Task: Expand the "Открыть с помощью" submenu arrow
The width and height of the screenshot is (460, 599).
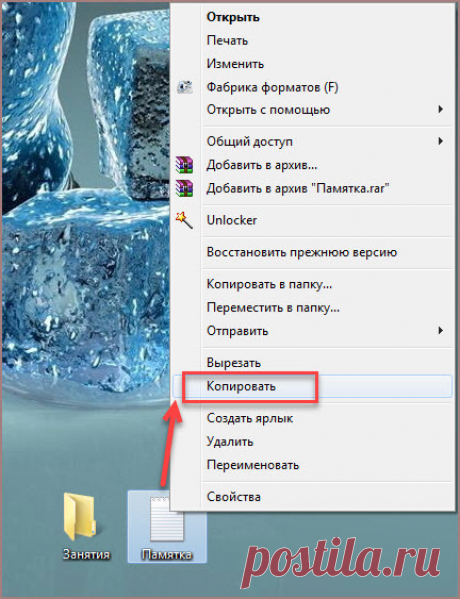Action: point(441,110)
